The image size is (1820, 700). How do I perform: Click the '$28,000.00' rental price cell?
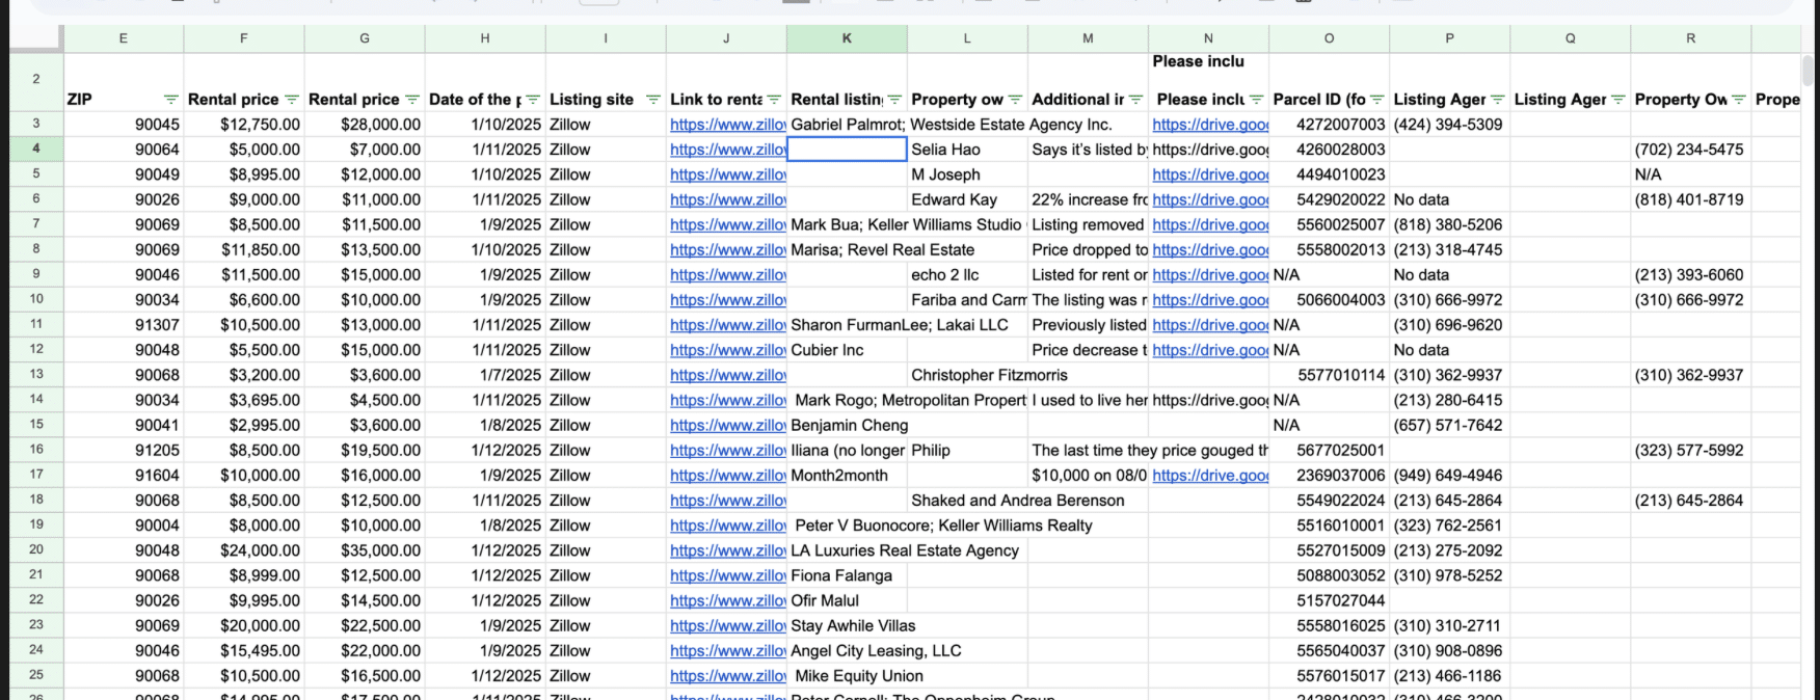click(x=365, y=125)
